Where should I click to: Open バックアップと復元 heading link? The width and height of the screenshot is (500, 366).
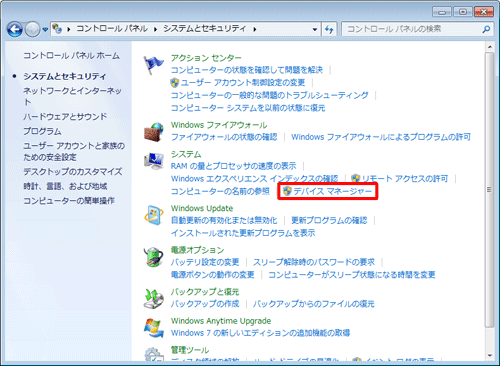205,292
